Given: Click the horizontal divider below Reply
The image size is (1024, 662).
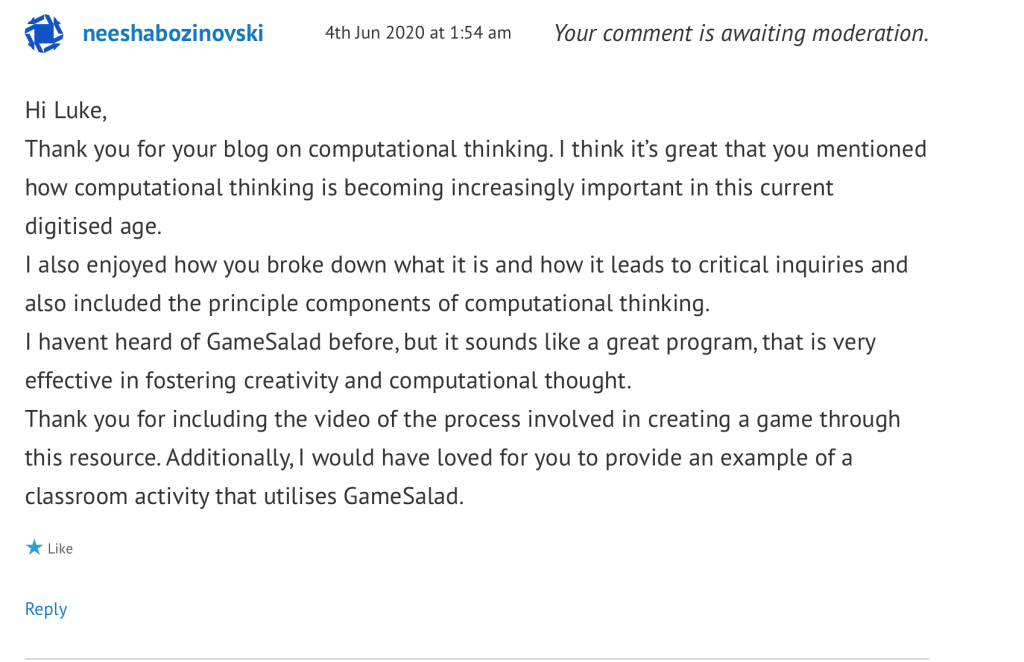Looking at the screenshot, I should coord(476,658).
